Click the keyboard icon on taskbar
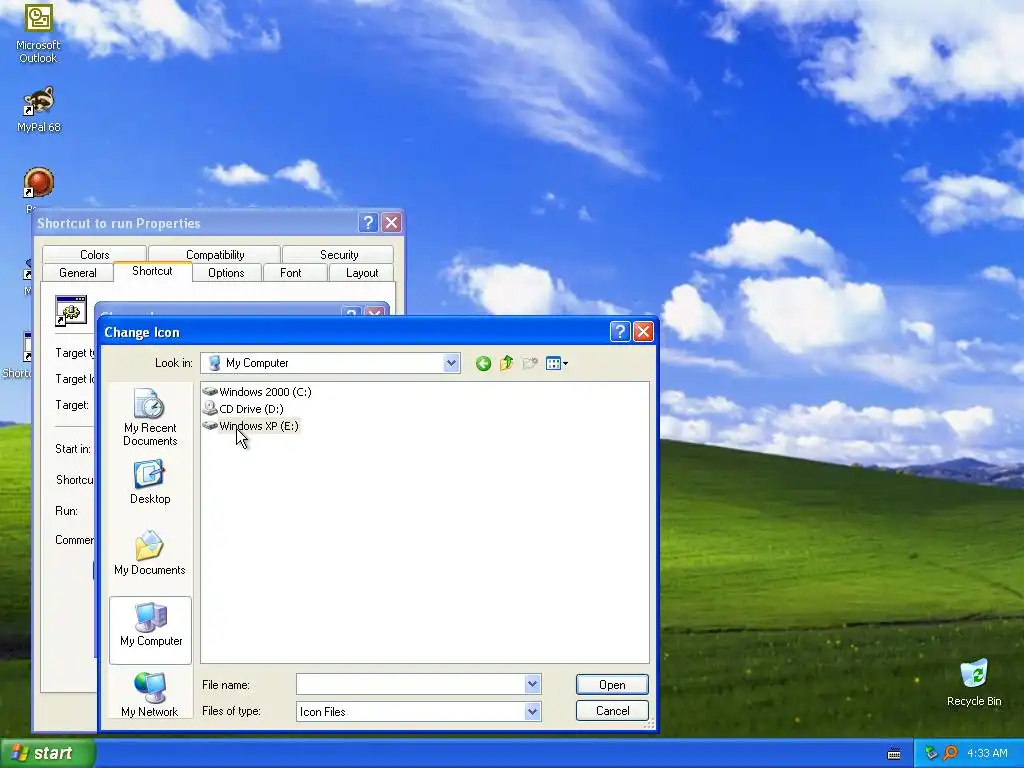The image size is (1024, 768). point(894,754)
